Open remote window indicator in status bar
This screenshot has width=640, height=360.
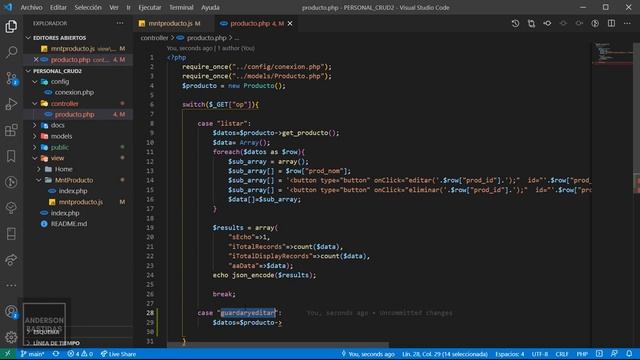point(7,354)
